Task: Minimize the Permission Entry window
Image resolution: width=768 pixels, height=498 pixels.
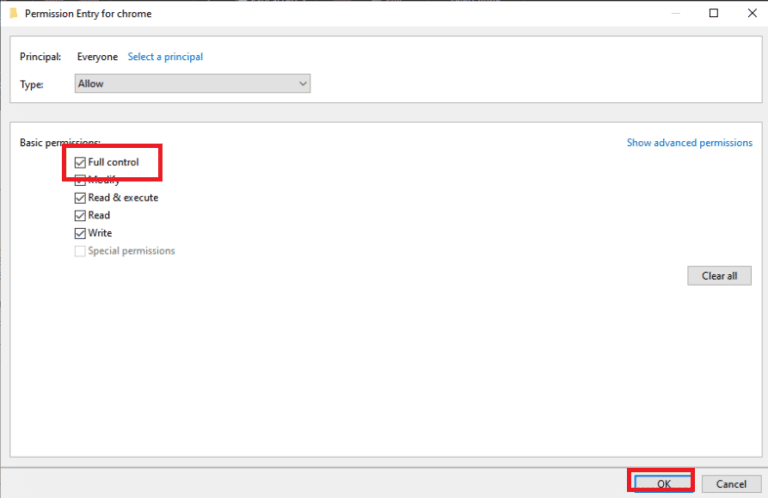Action: [x=675, y=13]
